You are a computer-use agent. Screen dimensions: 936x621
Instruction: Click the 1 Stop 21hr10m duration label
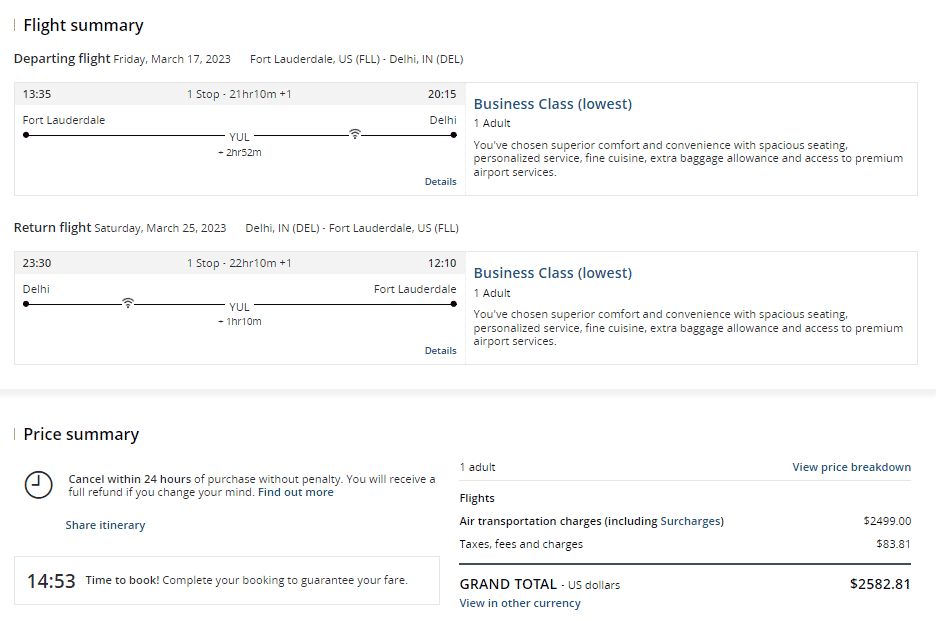click(239, 94)
